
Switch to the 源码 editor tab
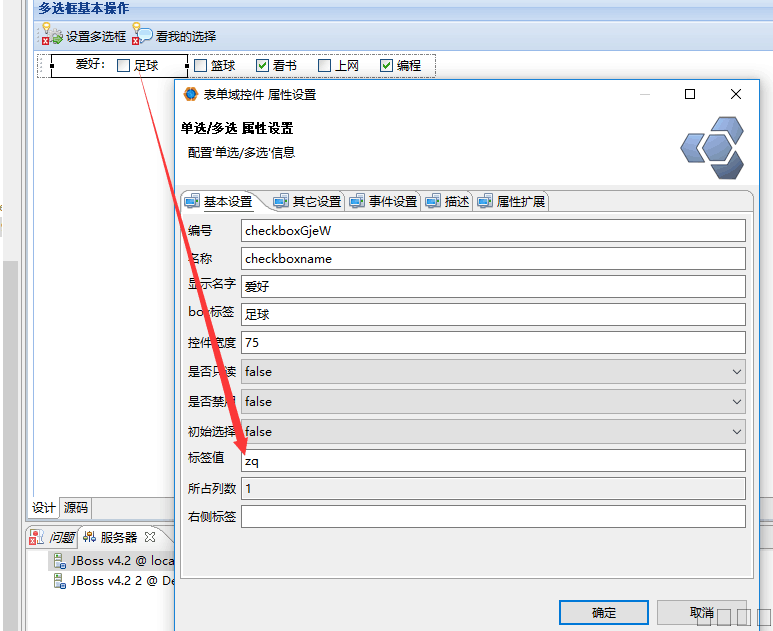coord(76,507)
